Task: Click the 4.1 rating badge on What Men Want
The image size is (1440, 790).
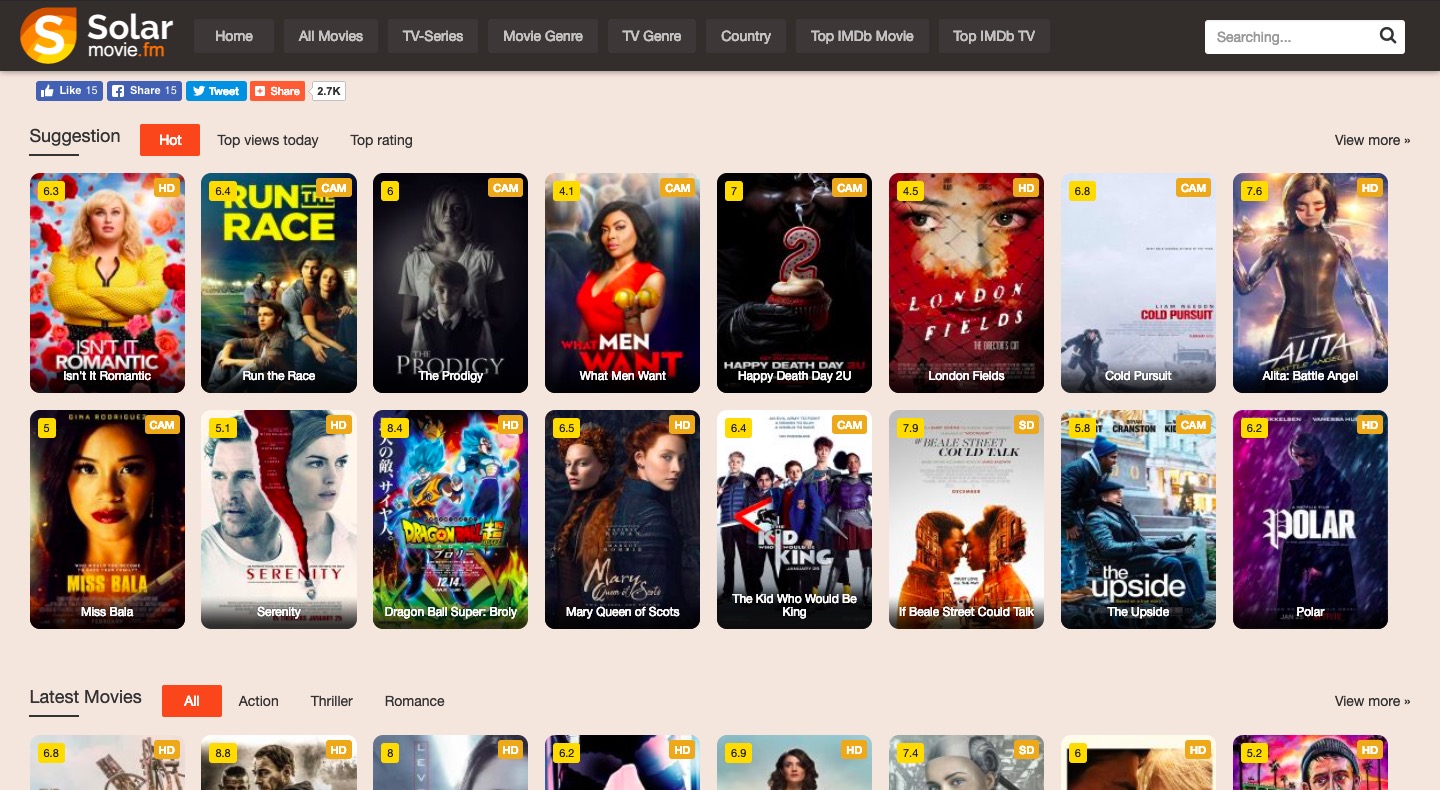Action: (566, 191)
